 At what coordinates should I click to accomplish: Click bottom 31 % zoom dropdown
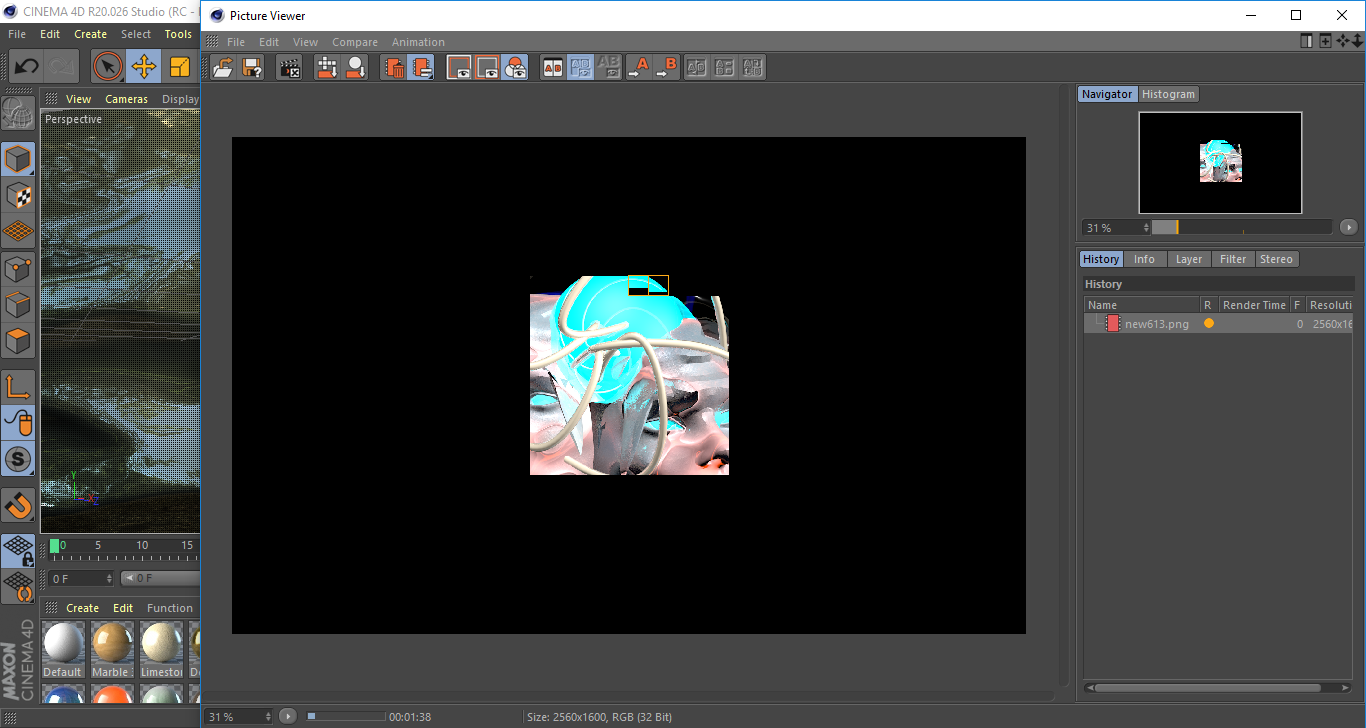(x=239, y=716)
